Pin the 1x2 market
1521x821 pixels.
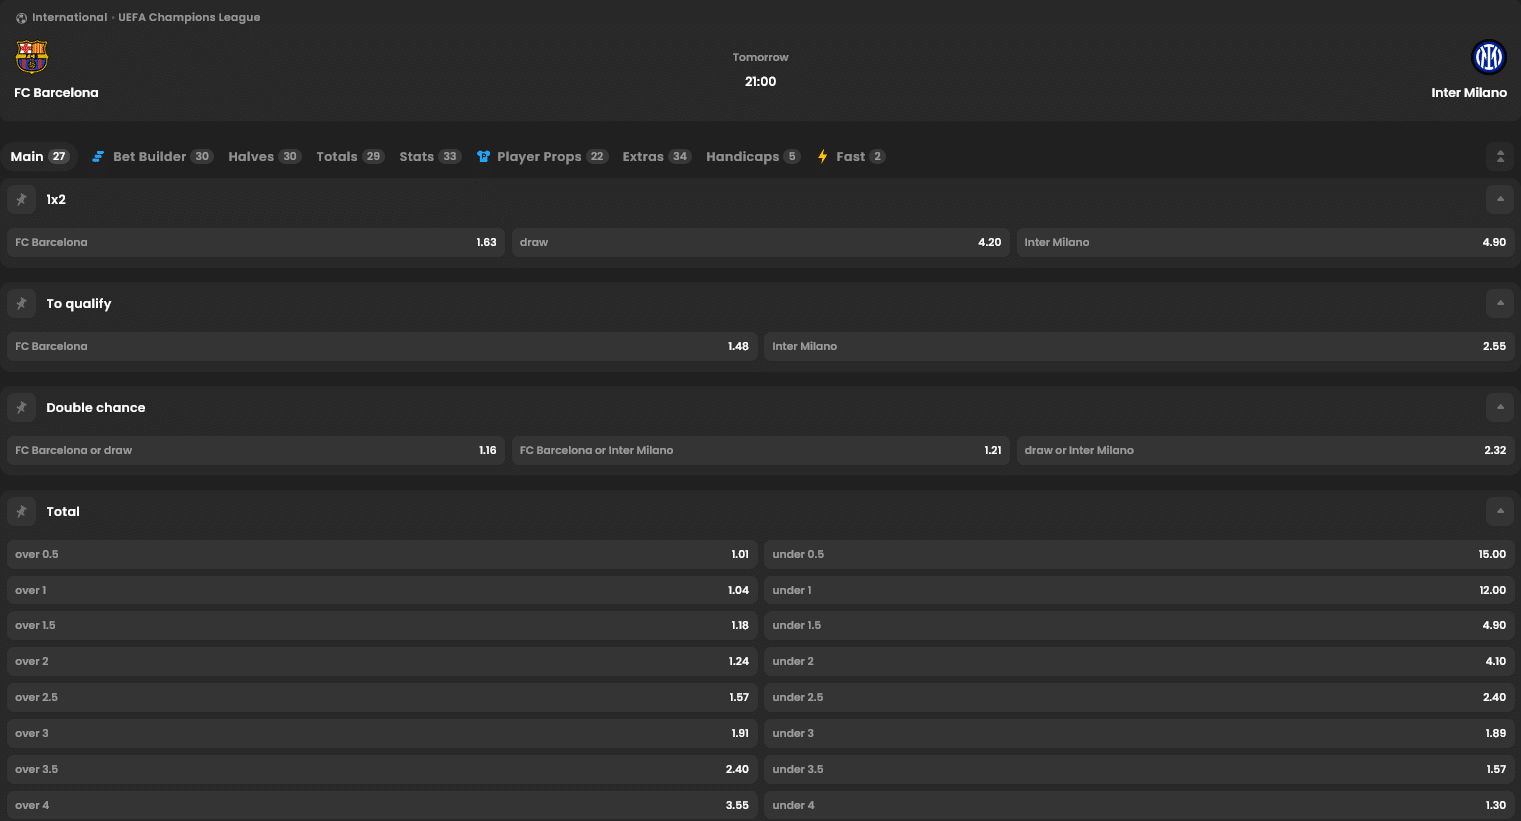21,199
